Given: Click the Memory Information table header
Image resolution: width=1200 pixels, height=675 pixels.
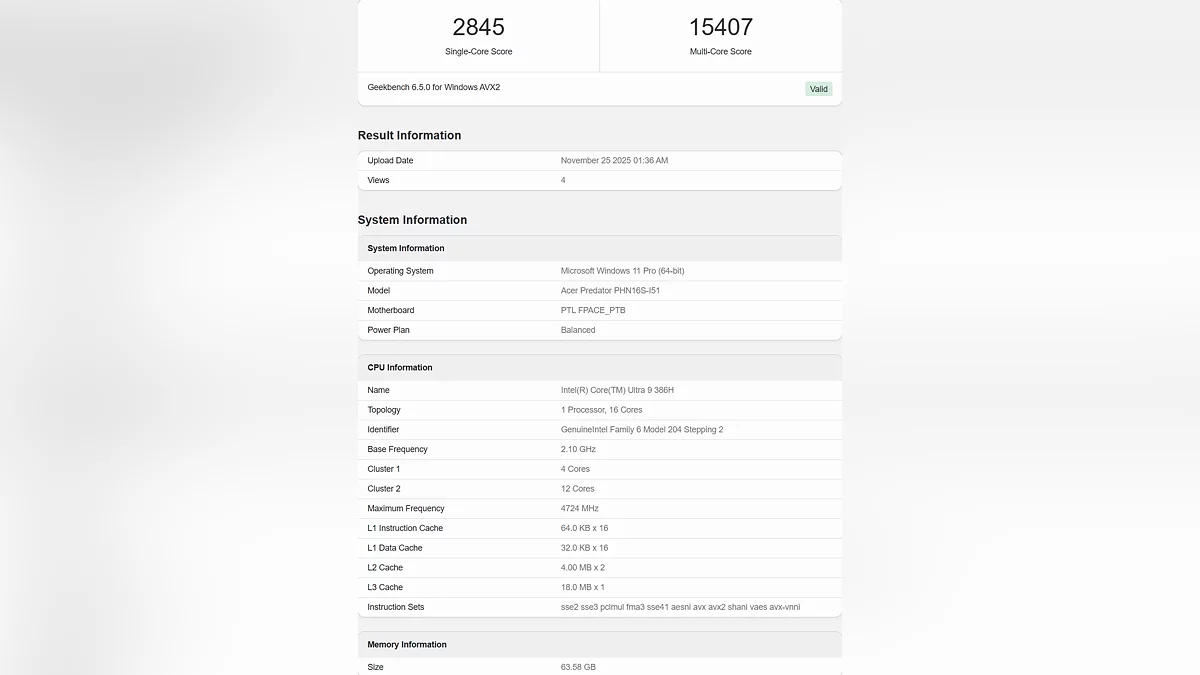Looking at the screenshot, I should 600,644.
